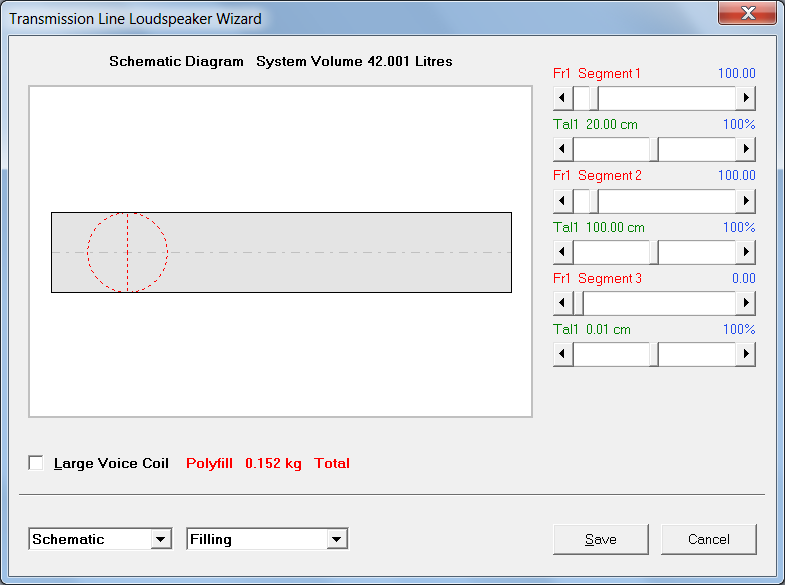Viewport: 785px width, 585px height.
Task: Click the System Volume 42.001 Litres text
Action: pyautogui.click(x=354, y=61)
